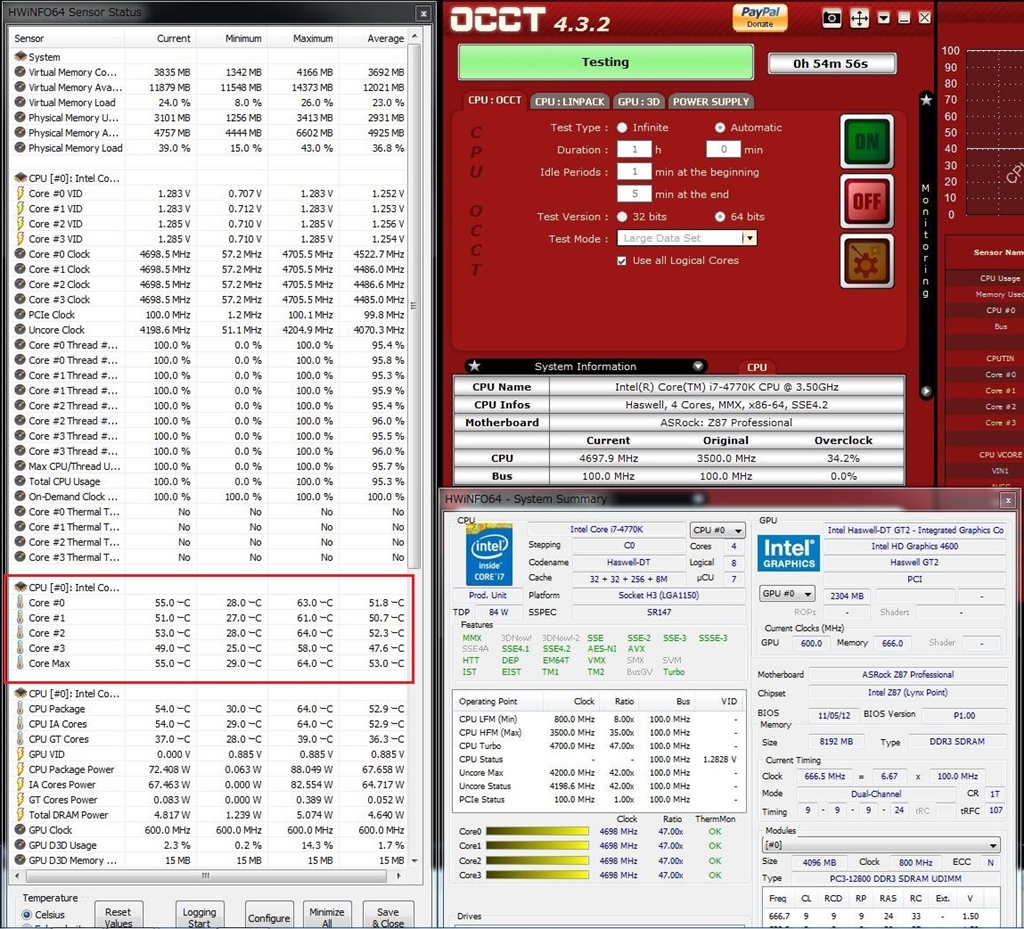Screen dimensions: 1024x929
Task: Click lightning icon beside CPU Package Power
Action: point(20,769)
